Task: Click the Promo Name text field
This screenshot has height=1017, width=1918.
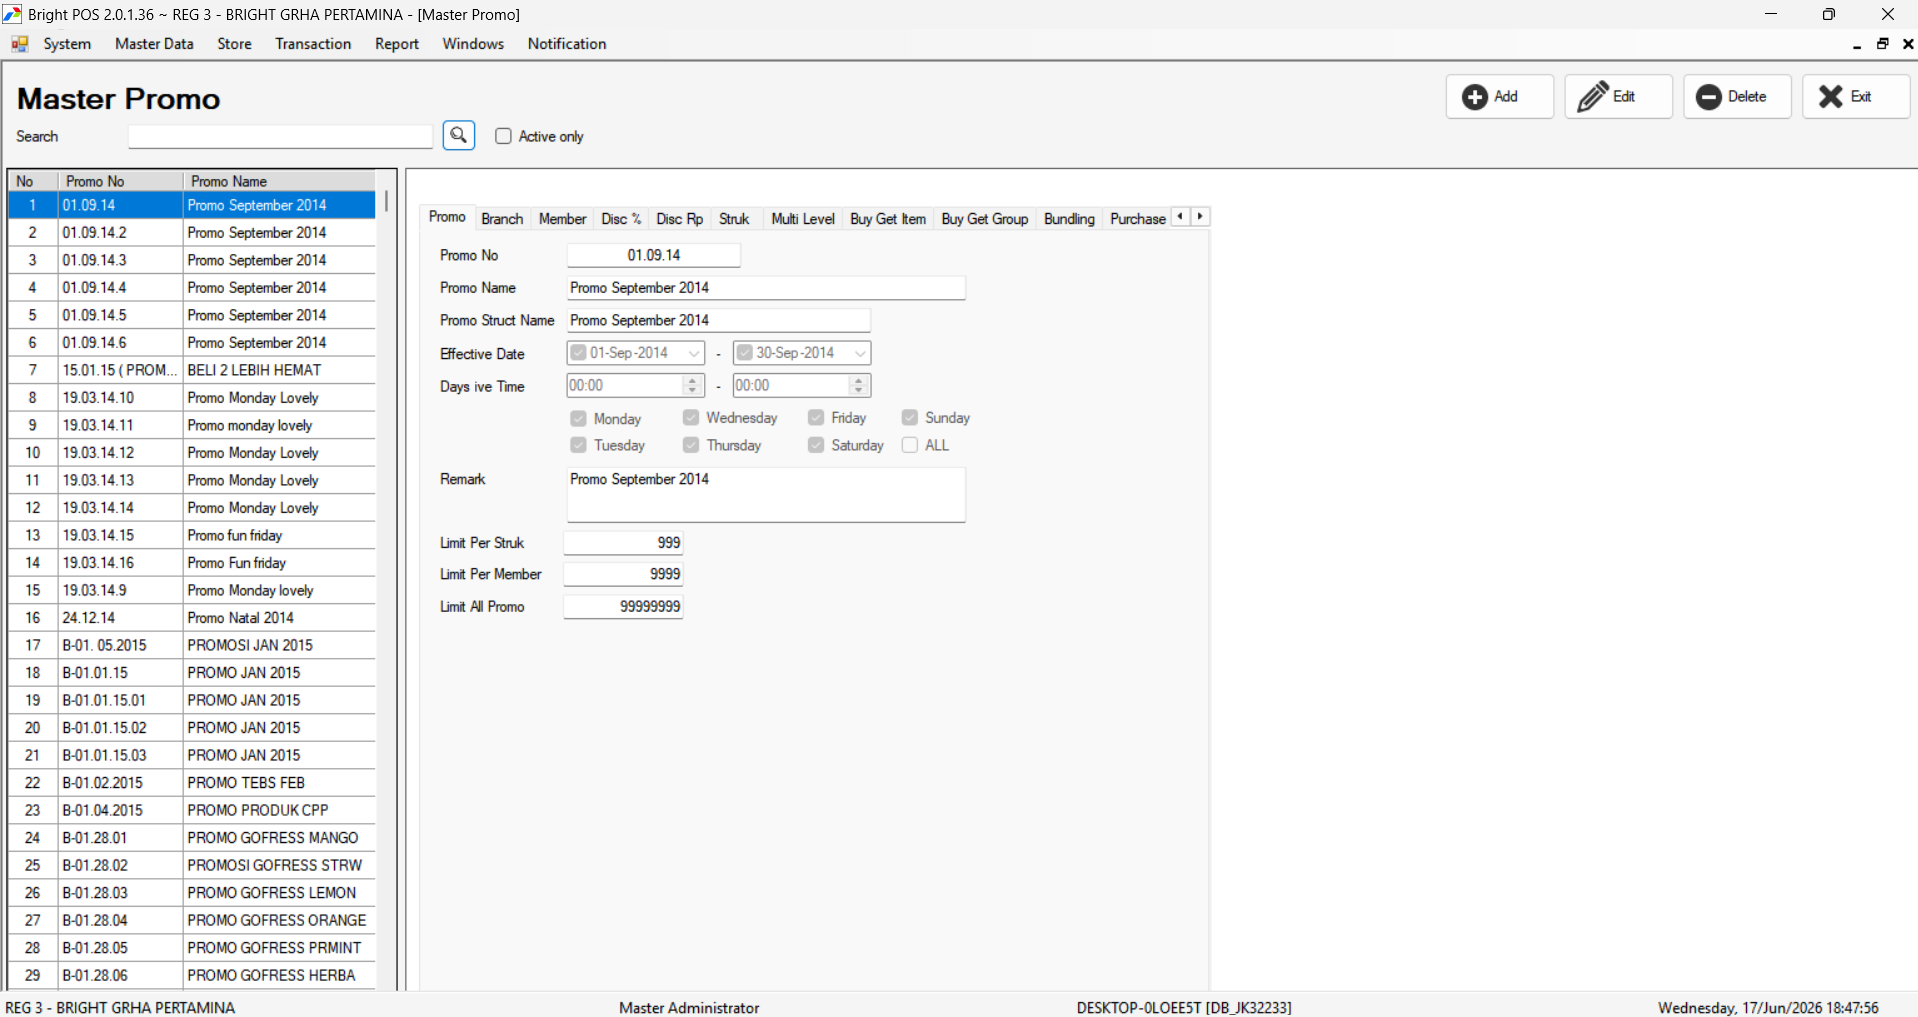Action: (766, 288)
